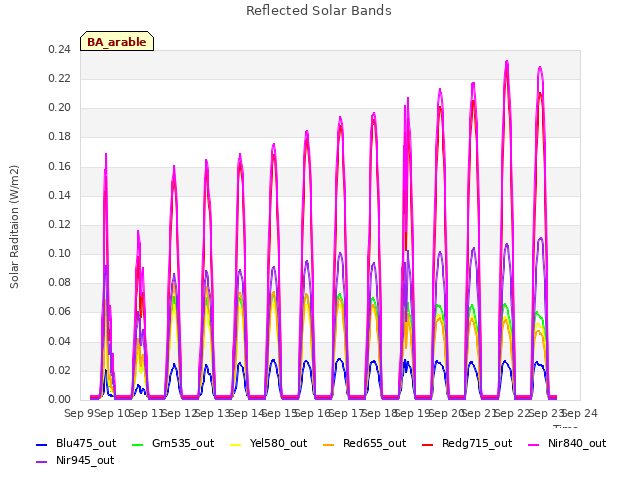This screenshot has height=480, width=640.
Task: Click the 0.18 y-axis tick label
Action: [59, 137]
